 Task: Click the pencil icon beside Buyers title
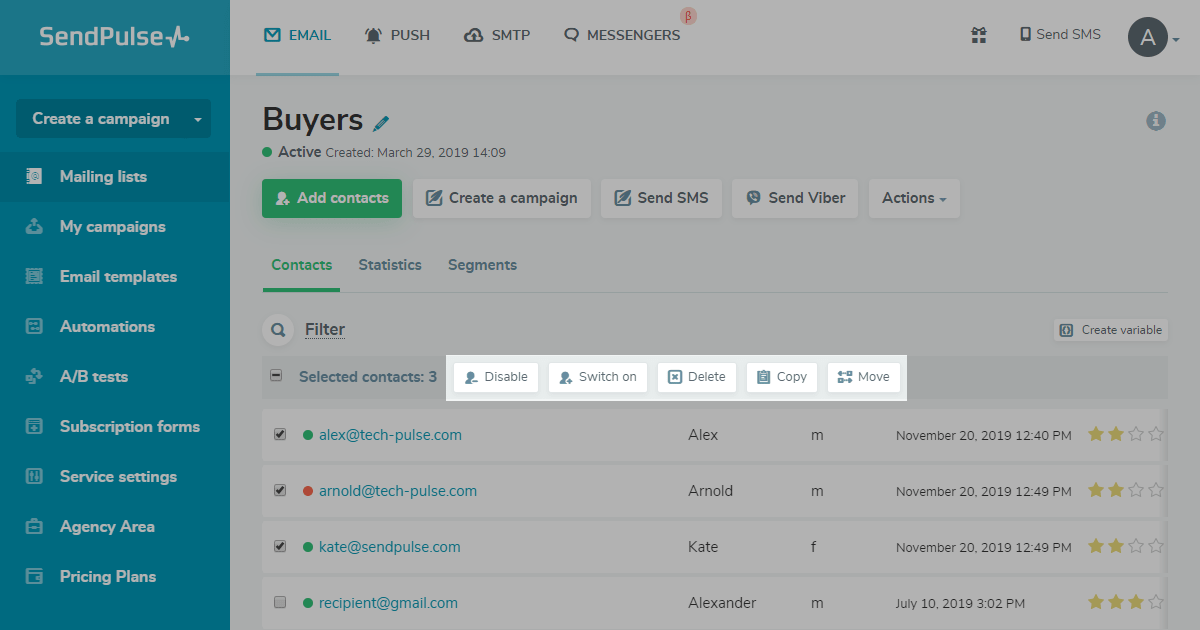click(x=381, y=123)
